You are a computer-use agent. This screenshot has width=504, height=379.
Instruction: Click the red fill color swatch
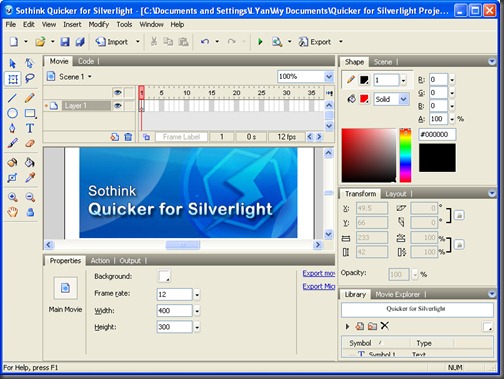coord(364,99)
